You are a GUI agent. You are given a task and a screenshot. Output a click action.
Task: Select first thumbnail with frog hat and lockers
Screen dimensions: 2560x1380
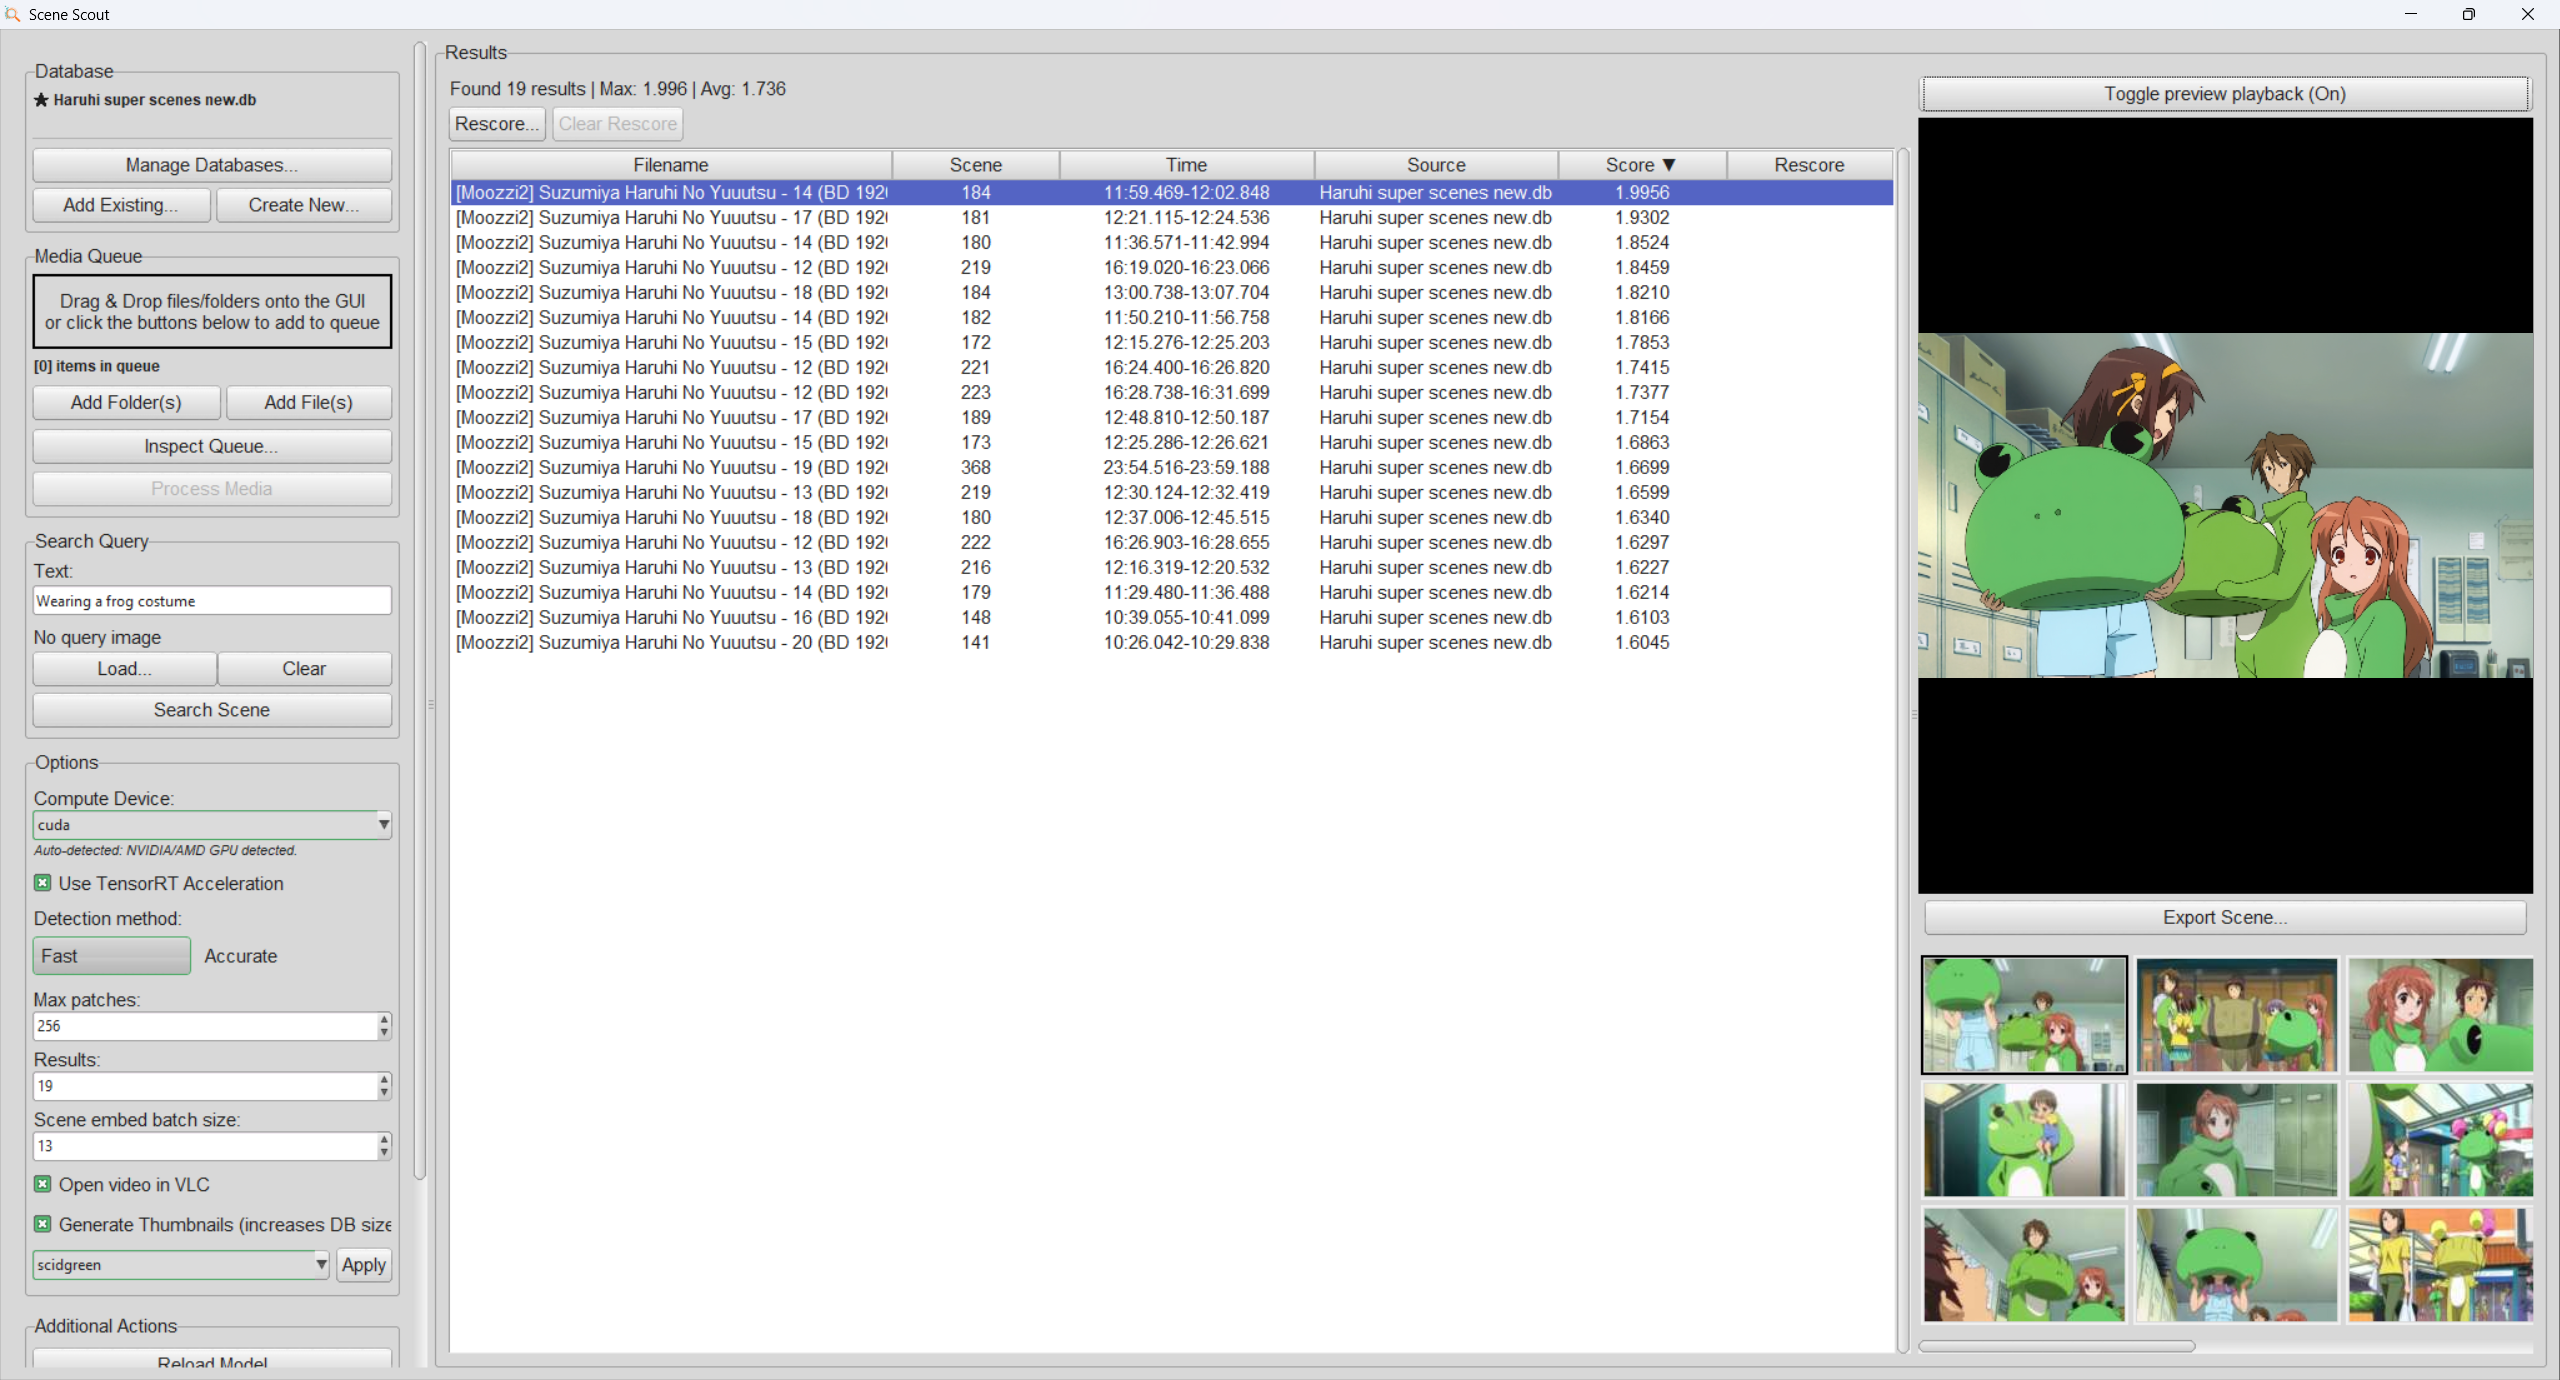point(2024,1015)
